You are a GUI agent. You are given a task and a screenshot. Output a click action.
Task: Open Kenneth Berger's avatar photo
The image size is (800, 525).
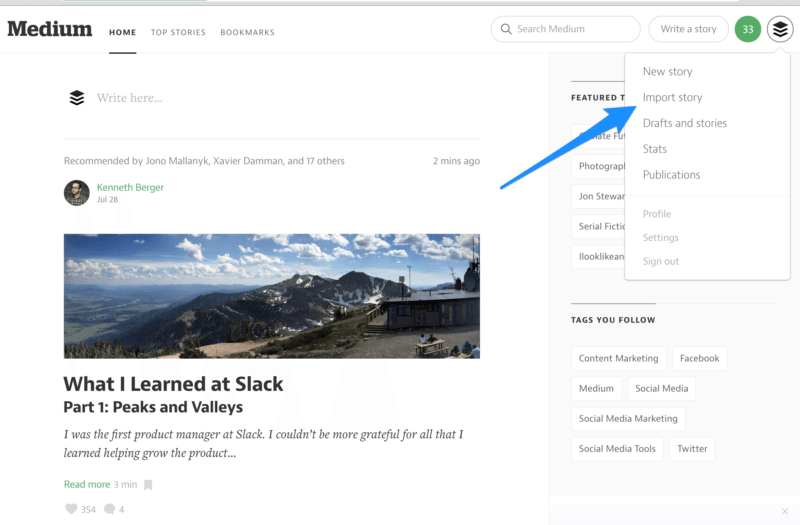click(77, 193)
